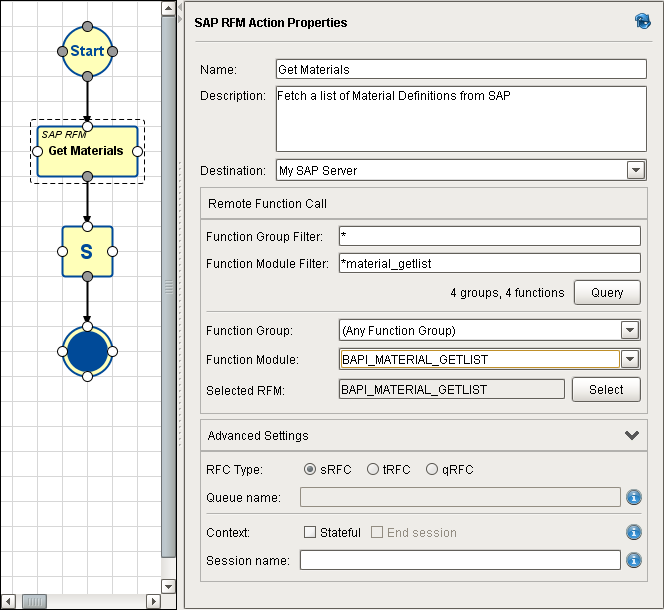Click the Function Module Filter field
Viewport: 664px width, 610px height.
(x=488, y=263)
